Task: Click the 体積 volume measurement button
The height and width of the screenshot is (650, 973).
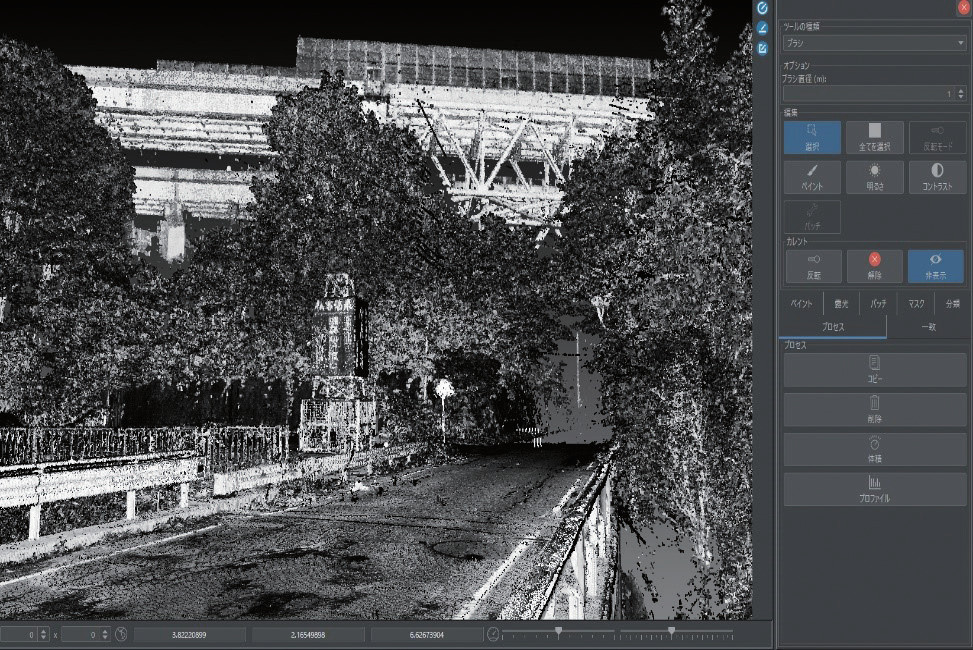Action: [x=874, y=449]
